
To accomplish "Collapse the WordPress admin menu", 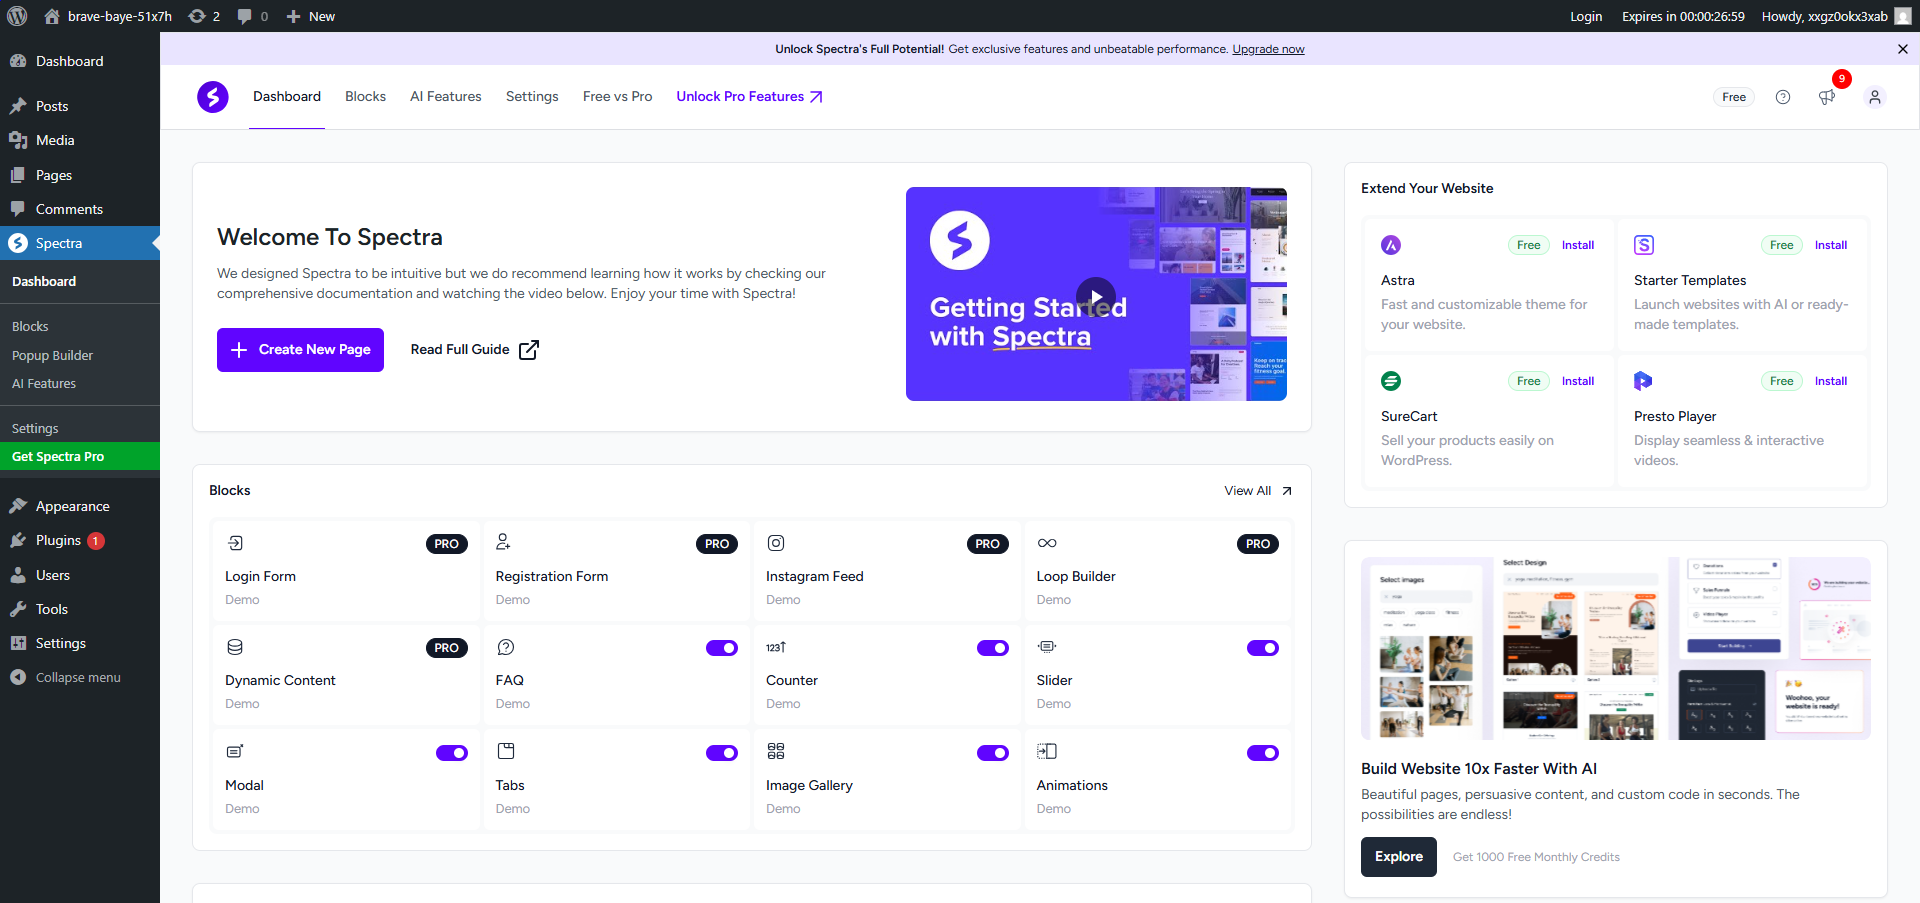I will click(78, 677).
